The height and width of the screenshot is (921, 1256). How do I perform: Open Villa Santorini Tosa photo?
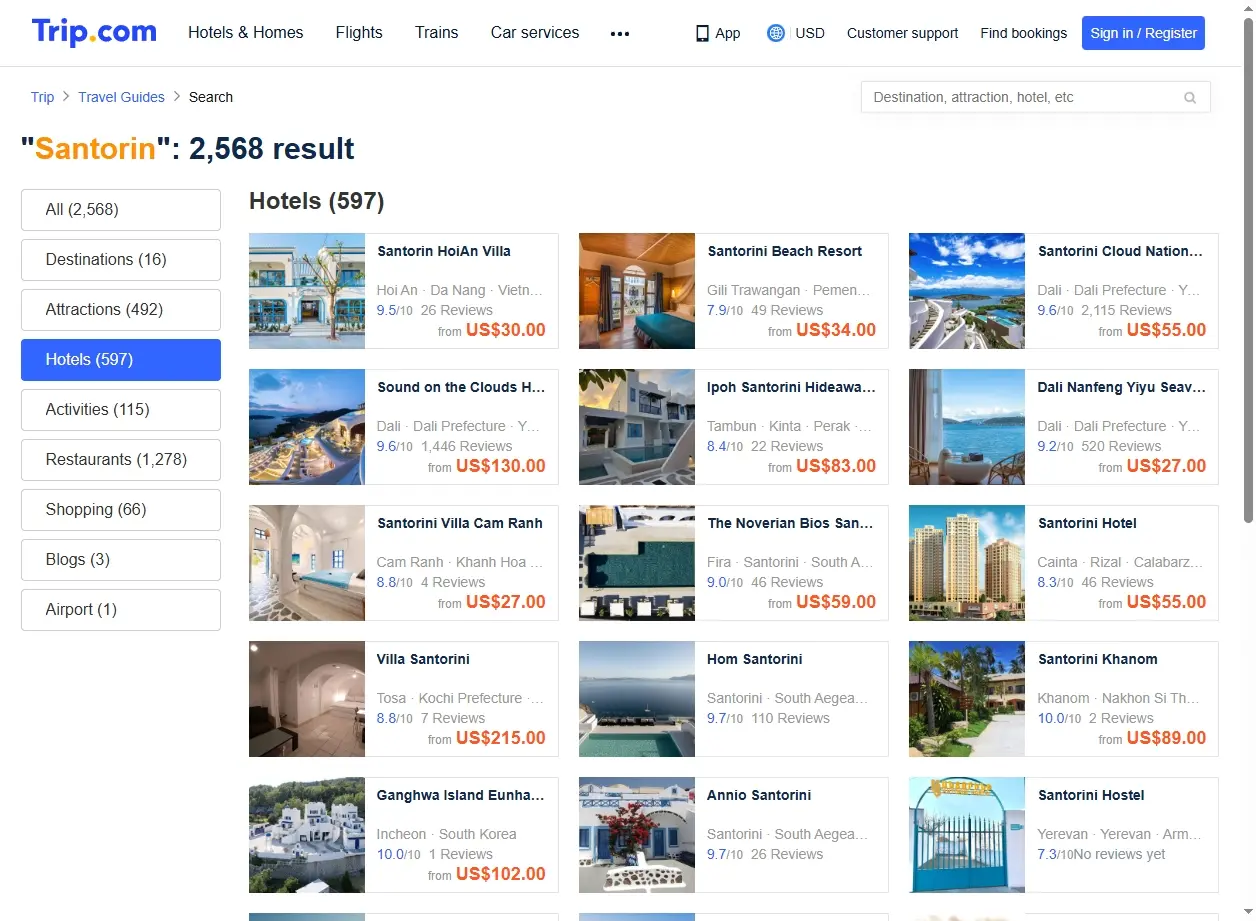pos(307,699)
